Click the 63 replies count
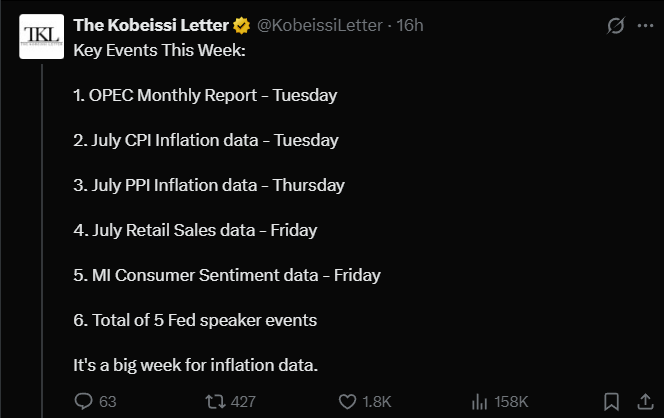The image size is (664, 418). tap(108, 401)
